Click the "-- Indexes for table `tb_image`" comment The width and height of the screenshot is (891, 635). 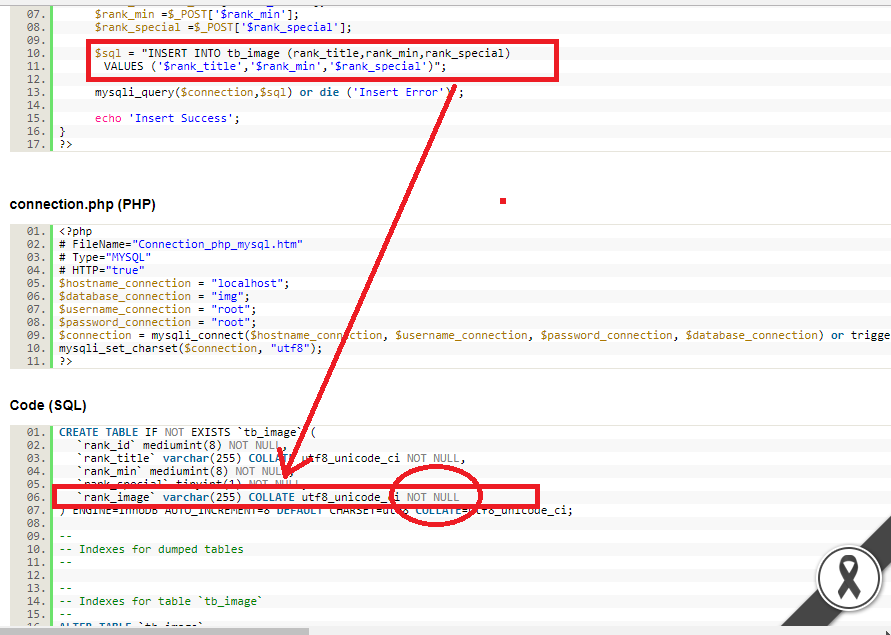[161, 601]
